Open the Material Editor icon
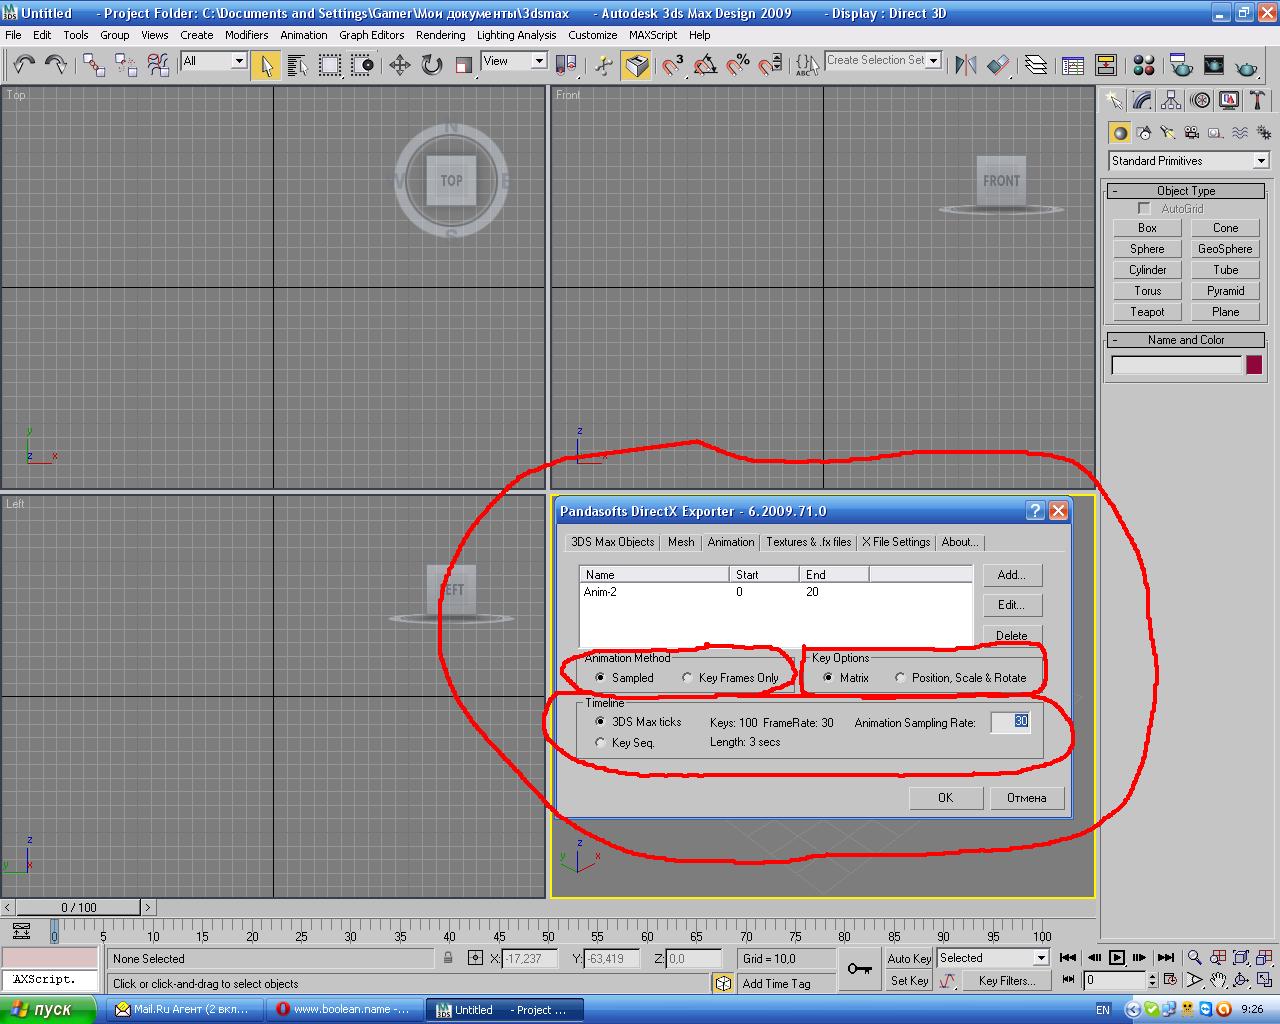Image resolution: width=1280 pixels, height=1024 pixels. [x=1144, y=66]
